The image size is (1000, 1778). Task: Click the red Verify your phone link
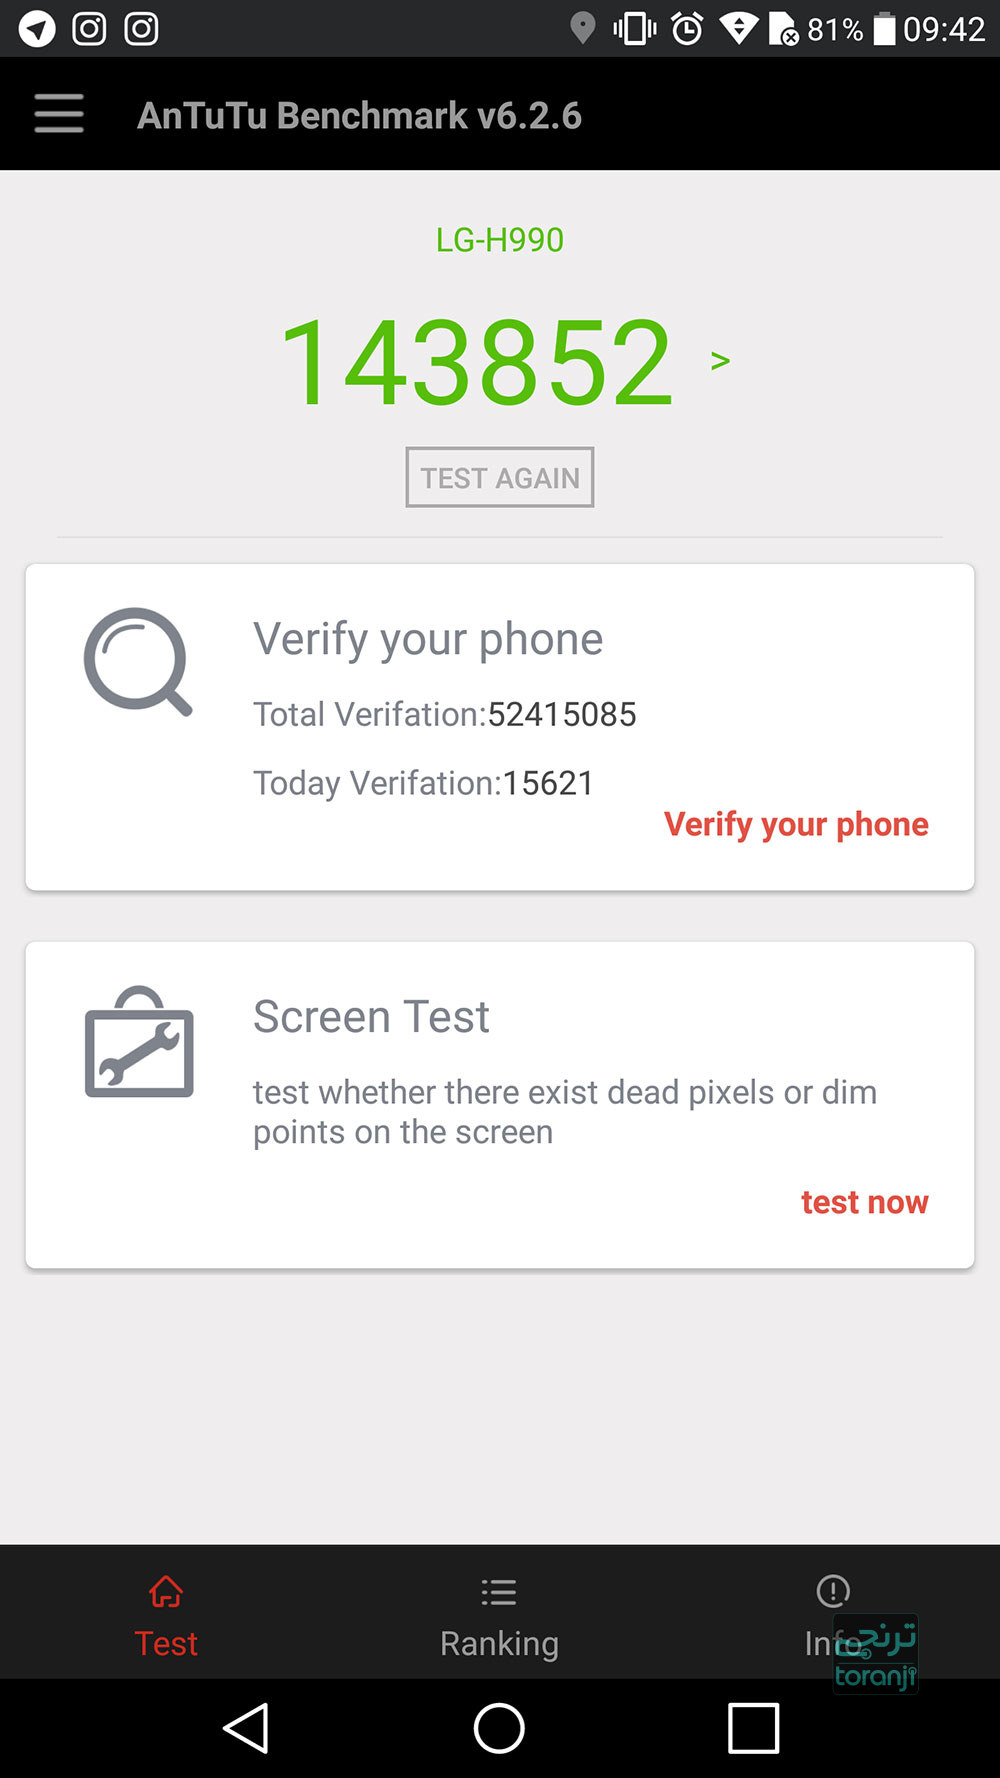pyautogui.click(x=796, y=824)
